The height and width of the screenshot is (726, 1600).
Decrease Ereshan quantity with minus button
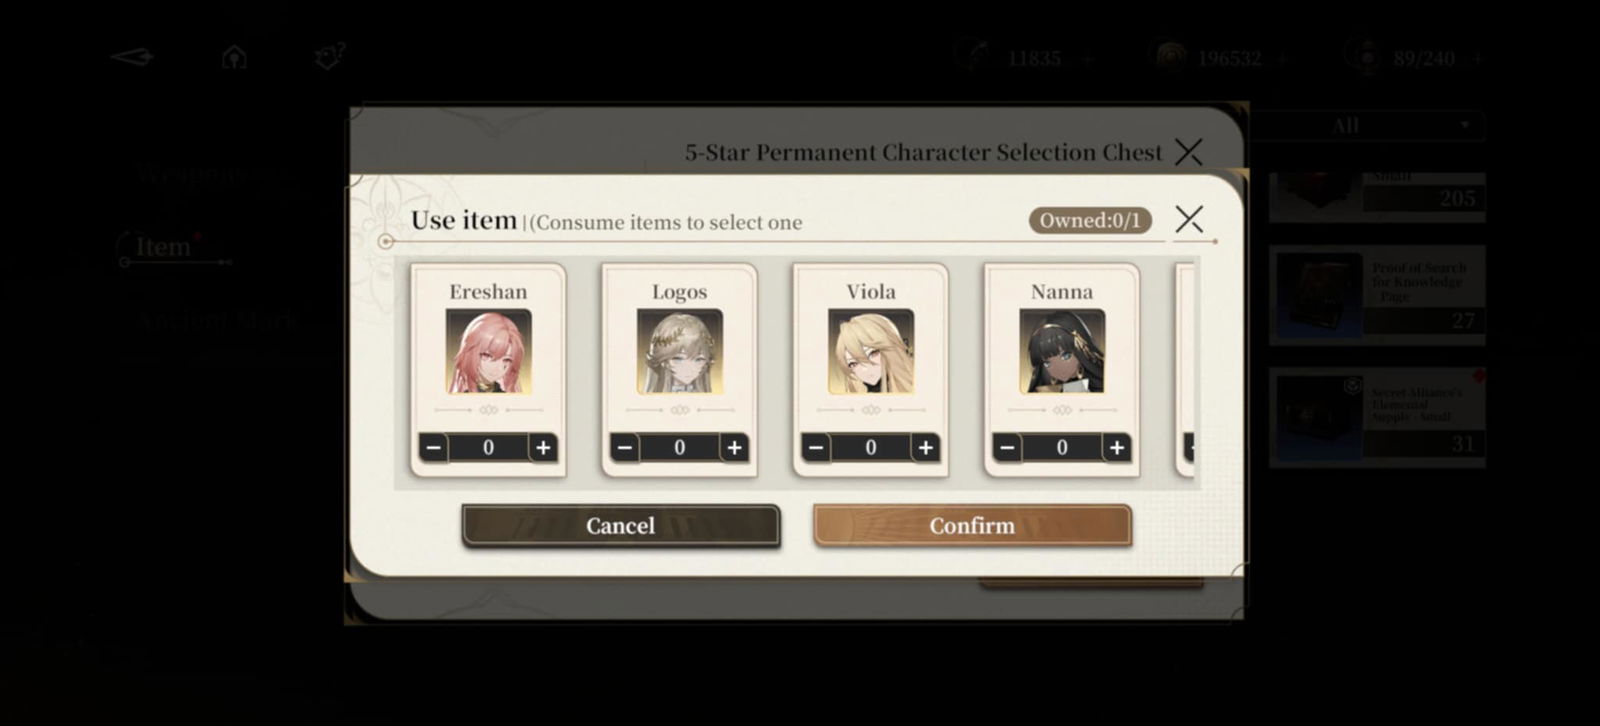click(433, 448)
